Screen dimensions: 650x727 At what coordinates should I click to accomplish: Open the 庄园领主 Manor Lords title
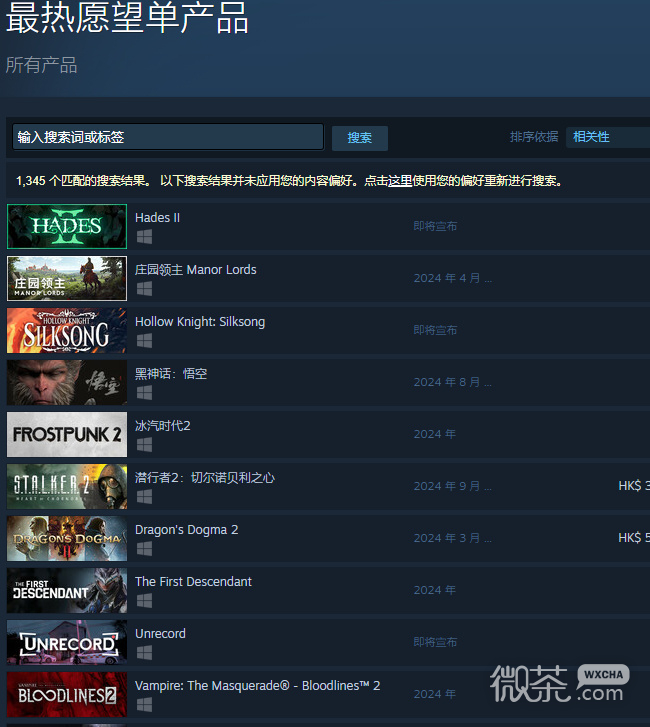point(196,269)
